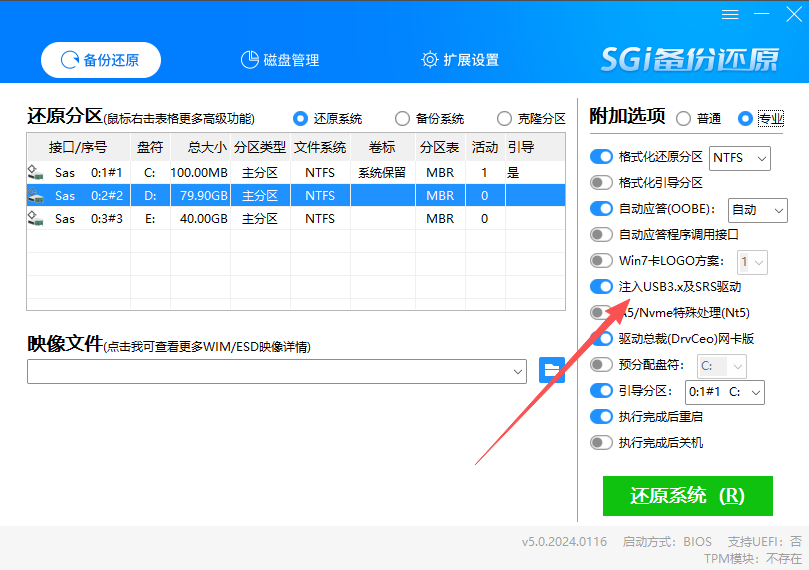Click the green 还原系统 (R) button

[x=688, y=496]
